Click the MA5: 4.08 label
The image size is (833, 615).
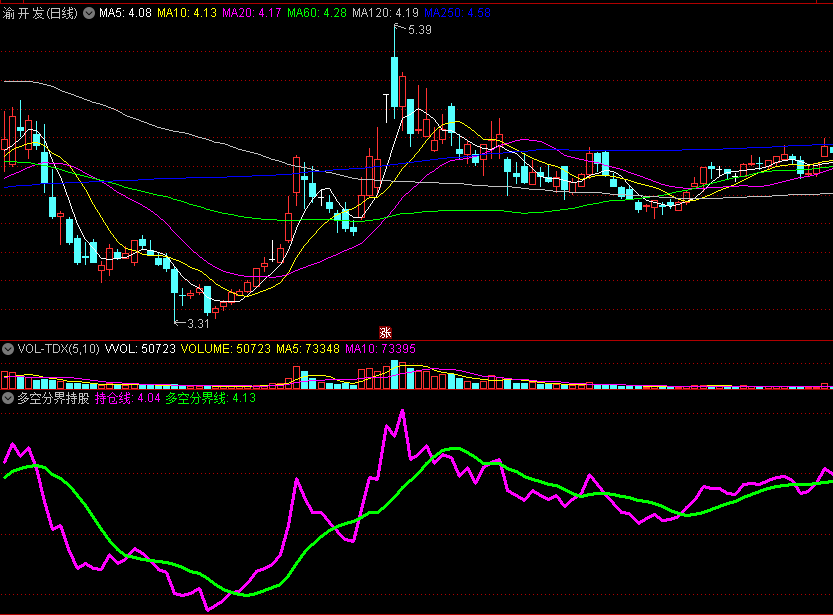click(x=125, y=13)
